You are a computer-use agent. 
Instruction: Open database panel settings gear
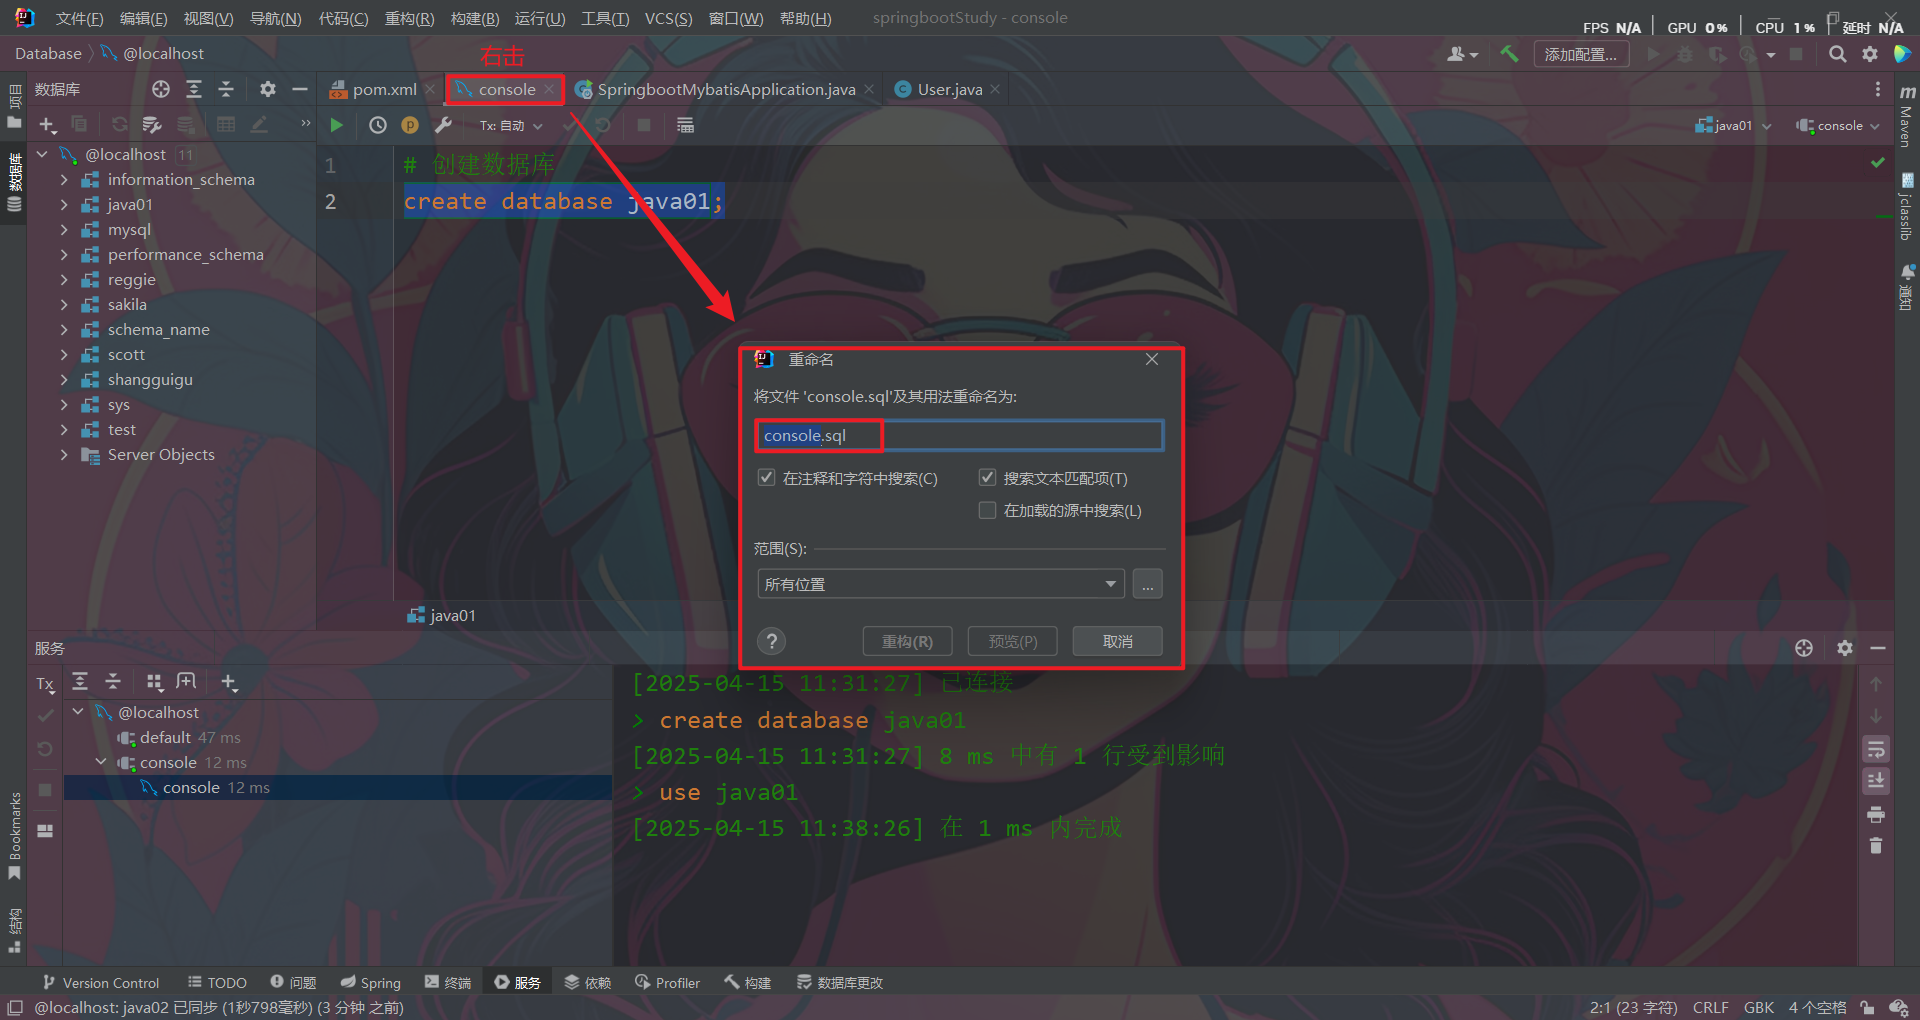tap(267, 89)
